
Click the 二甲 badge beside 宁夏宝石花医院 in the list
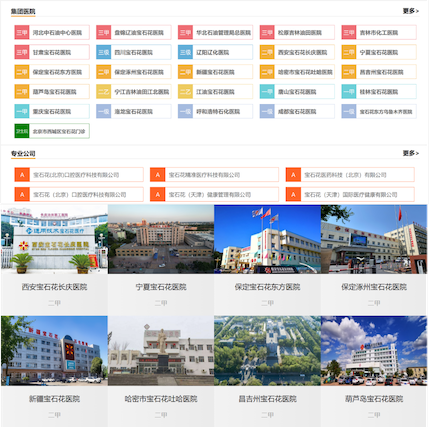click(x=349, y=52)
